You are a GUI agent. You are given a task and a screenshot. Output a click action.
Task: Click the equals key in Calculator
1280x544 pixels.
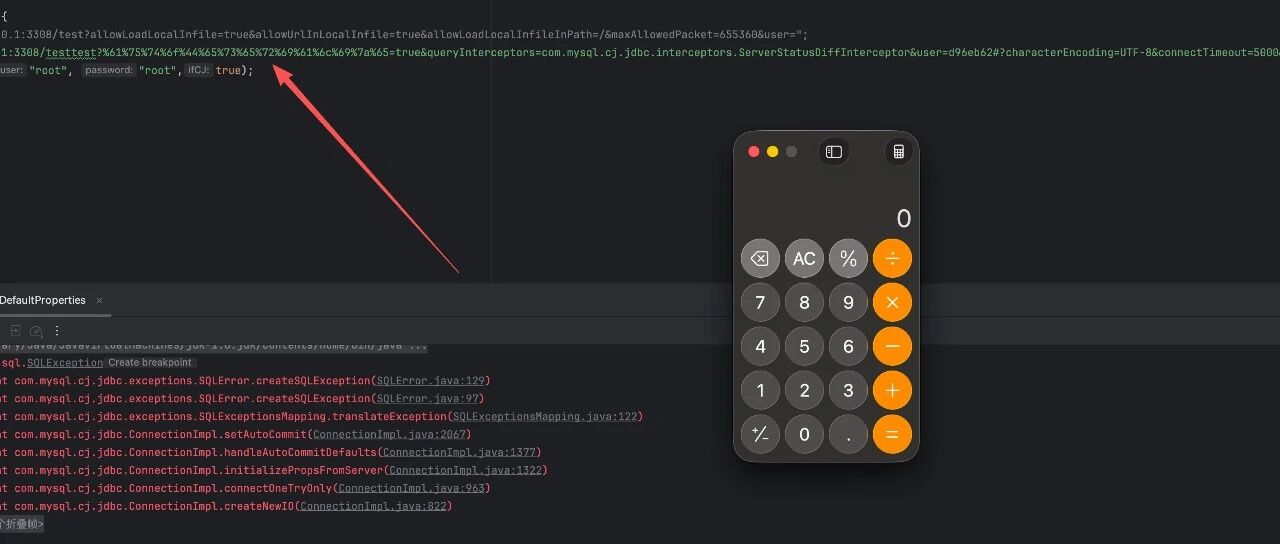892,434
